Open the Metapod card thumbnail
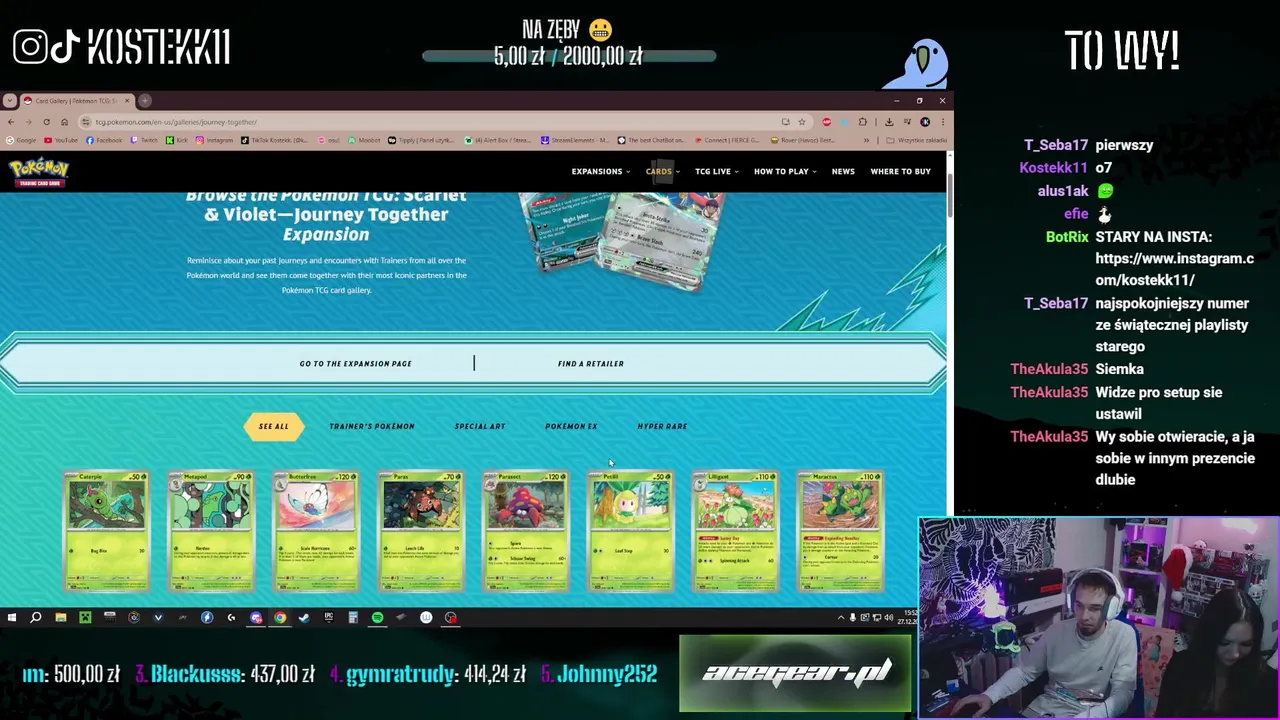Image resolution: width=1280 pixels, height=720 pixels. point(211,532)
